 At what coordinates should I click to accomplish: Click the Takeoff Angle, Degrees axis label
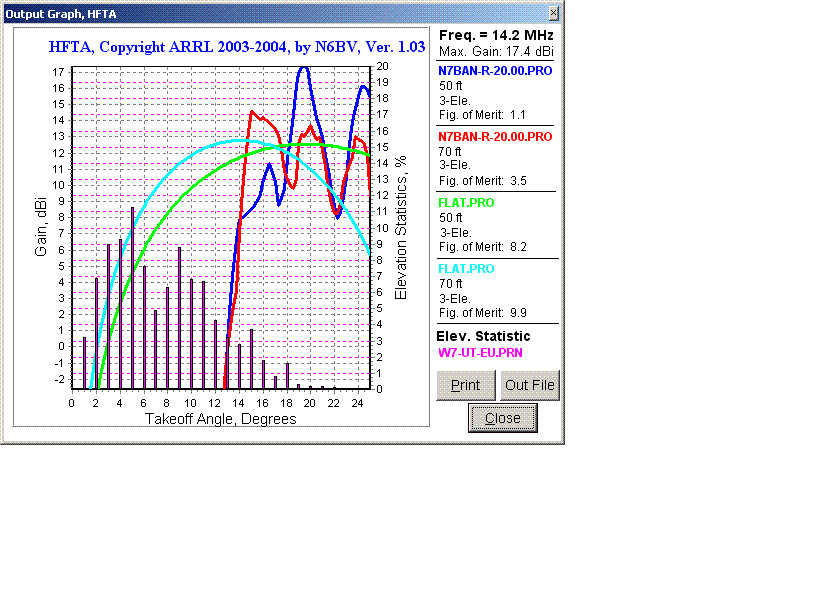coord(221,419)
